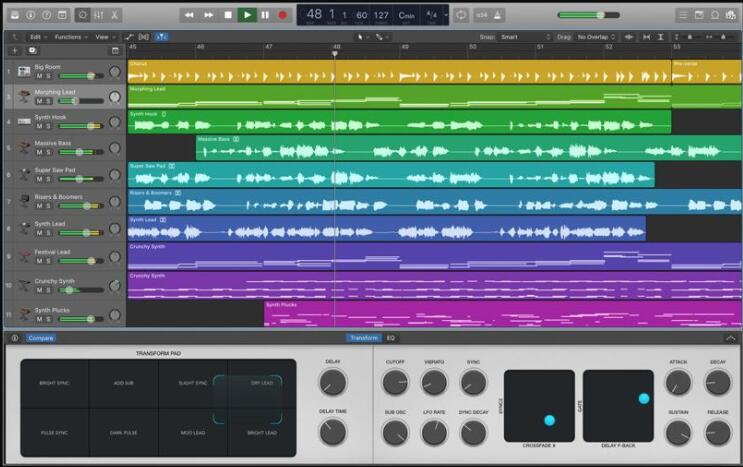Image resolution: width=743 pixels, height=467 pixels.
Task: Click the Global Tracks icon above track list
Action: [115, 51]
